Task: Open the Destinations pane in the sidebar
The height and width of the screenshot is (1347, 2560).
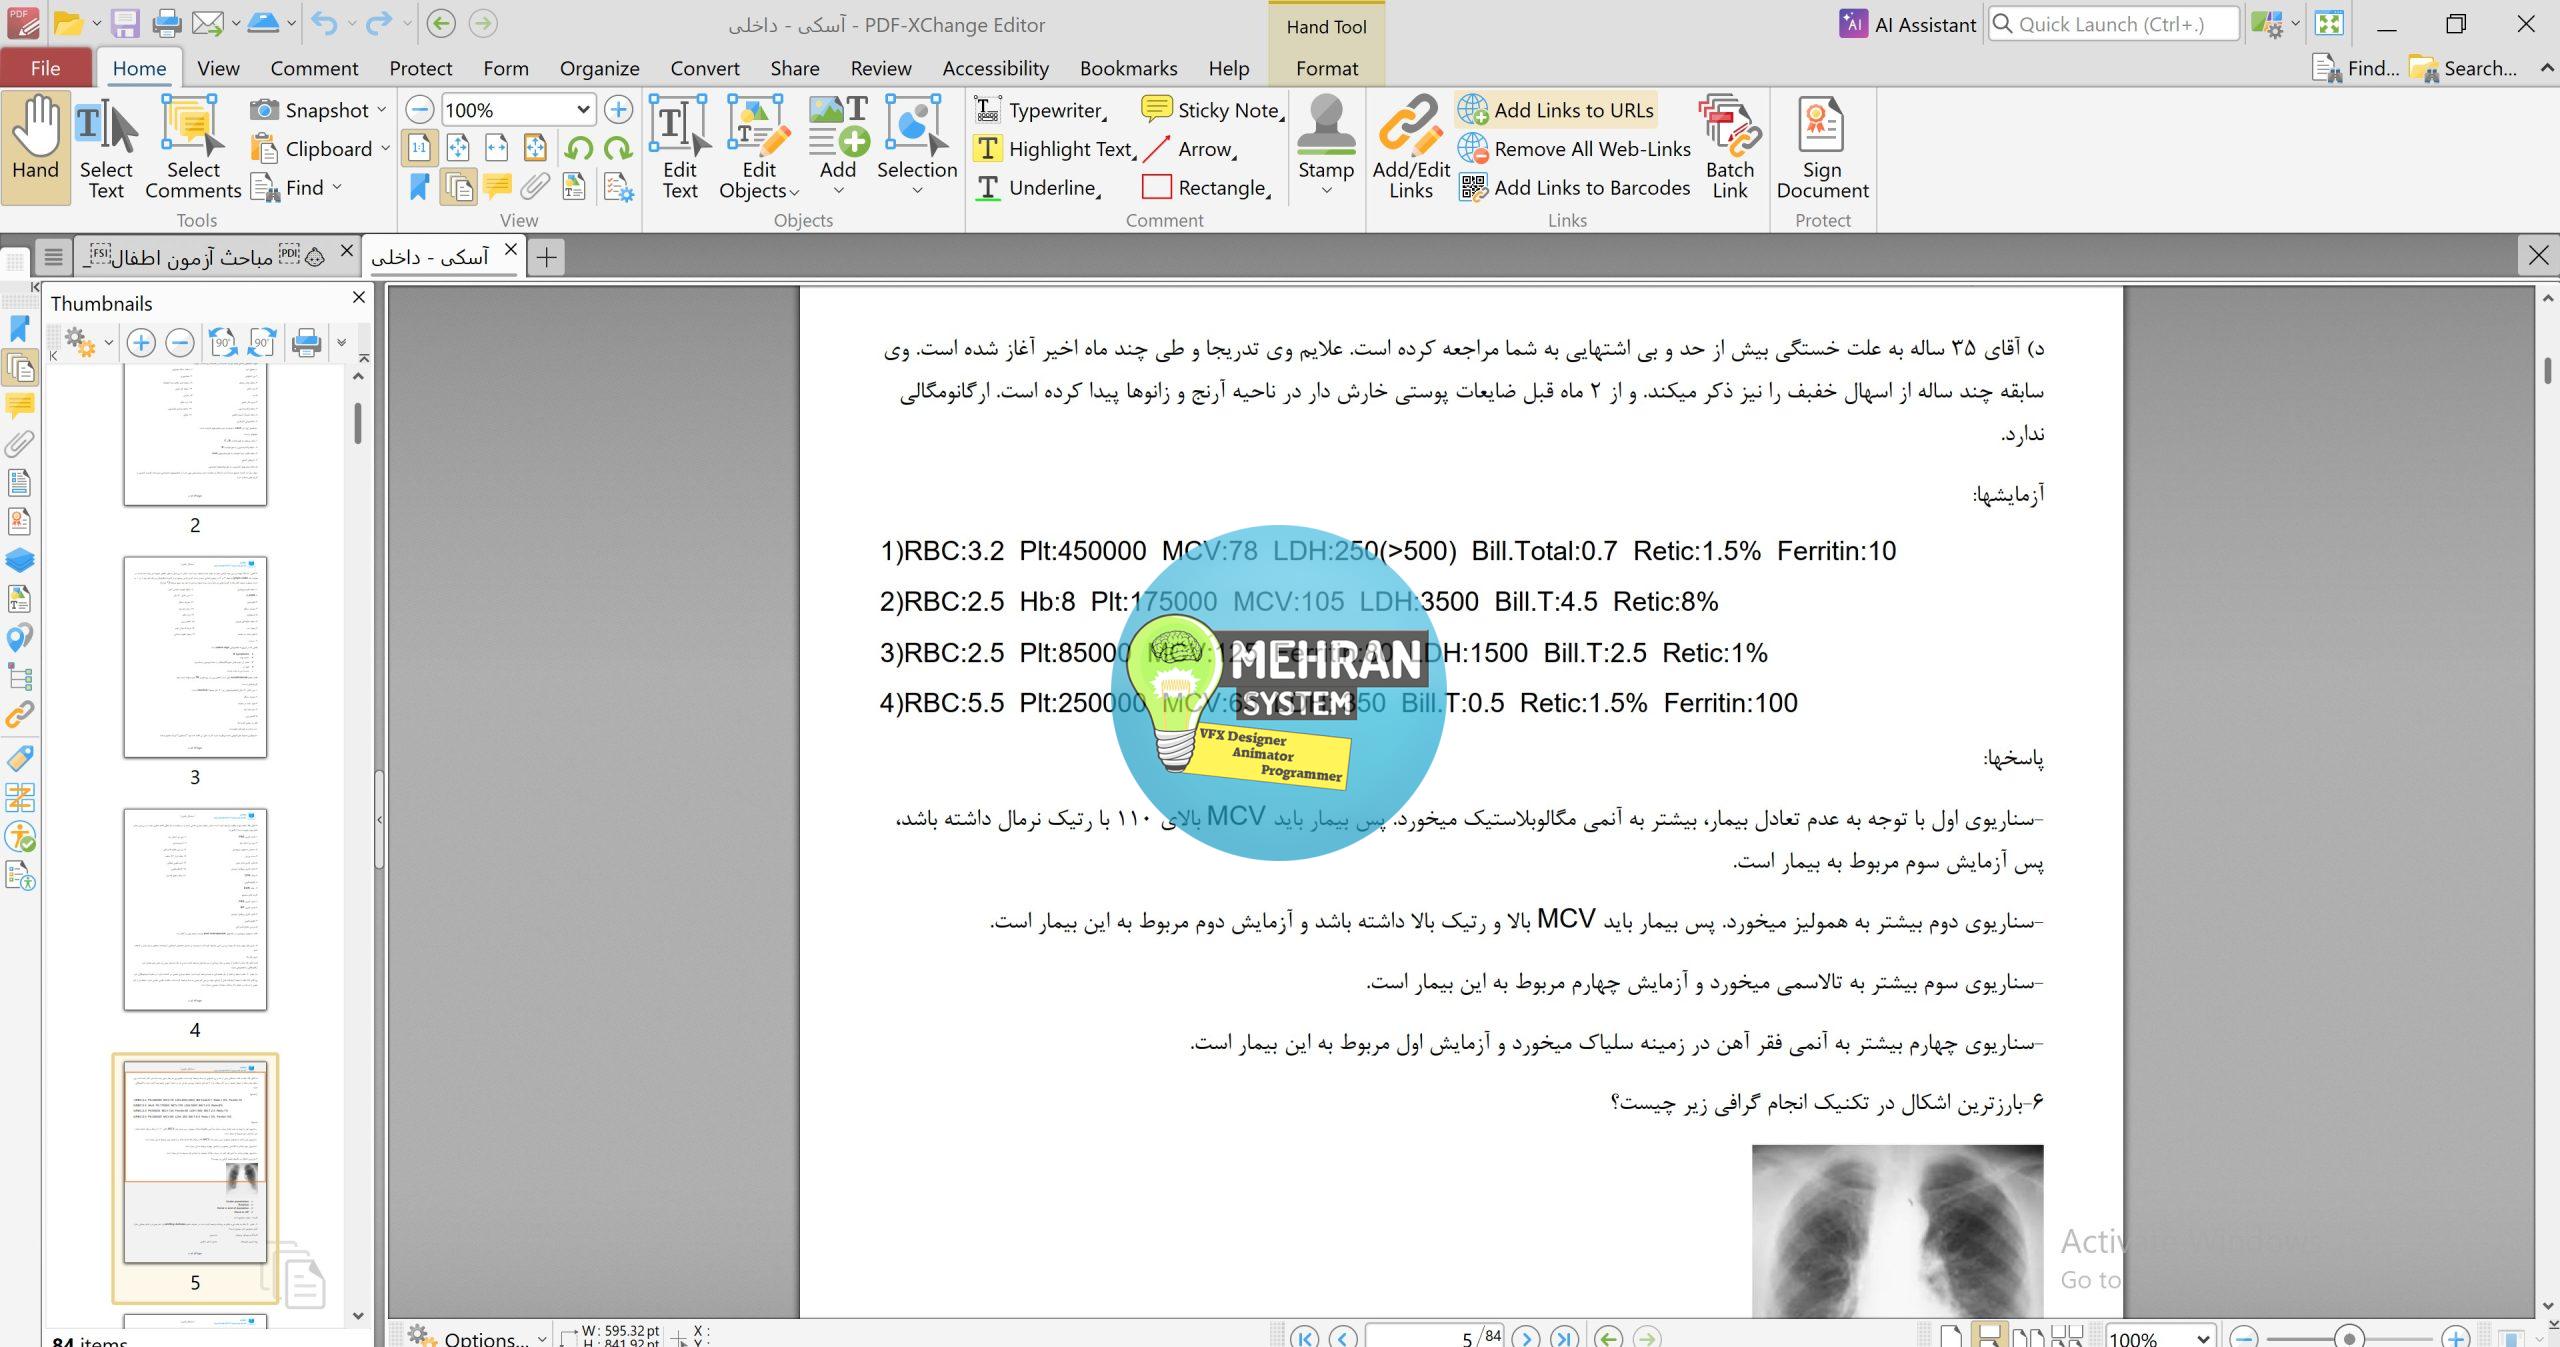Action: click(x=20, y=637)
